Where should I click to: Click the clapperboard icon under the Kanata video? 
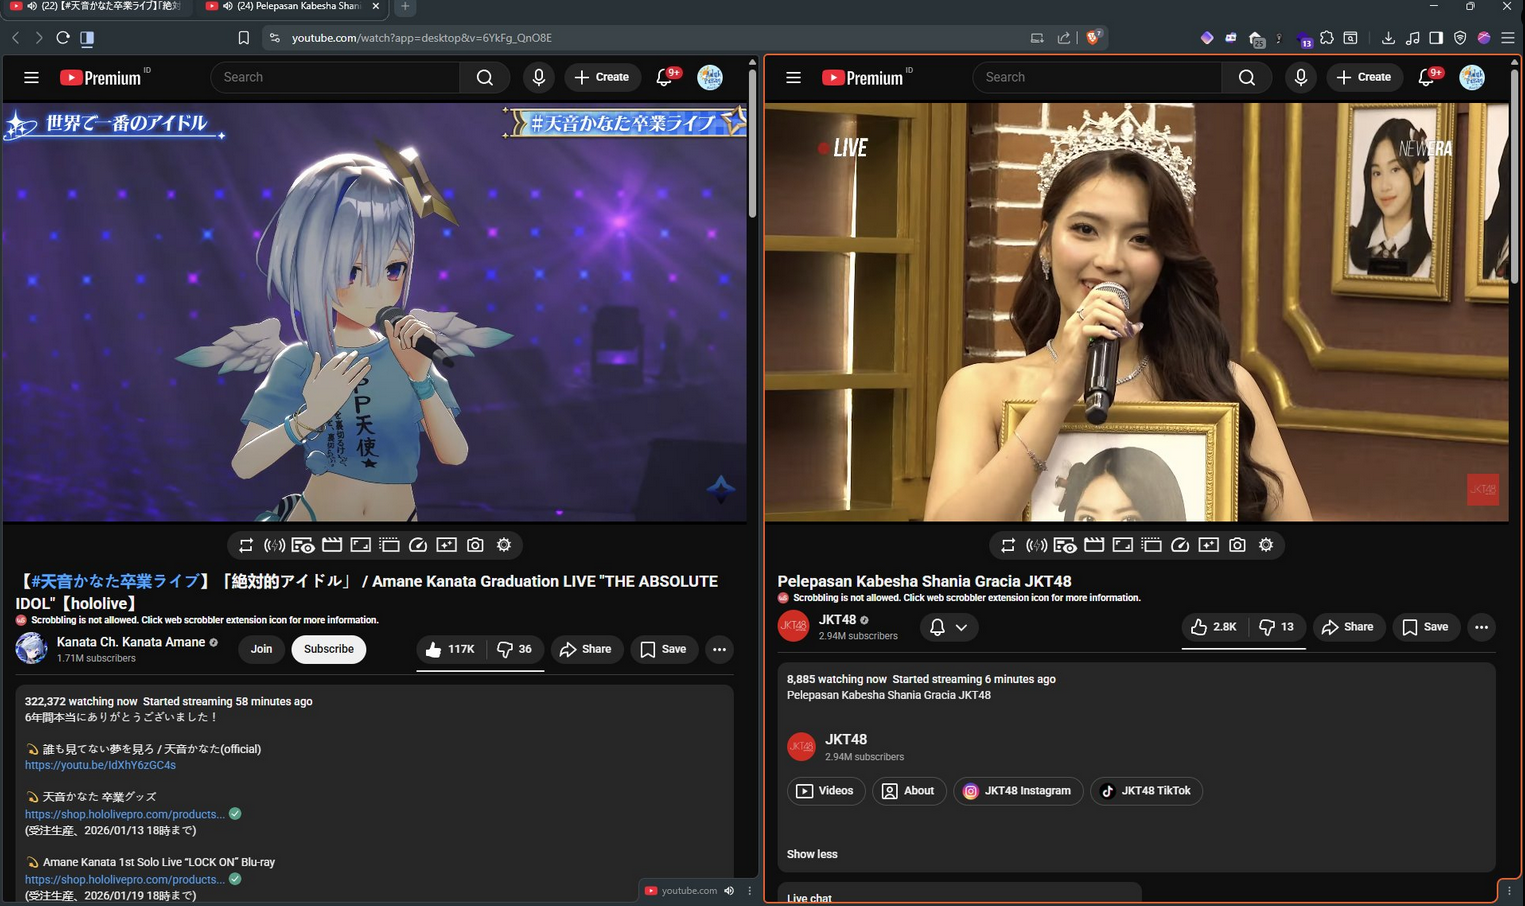(x=332, y=545)
